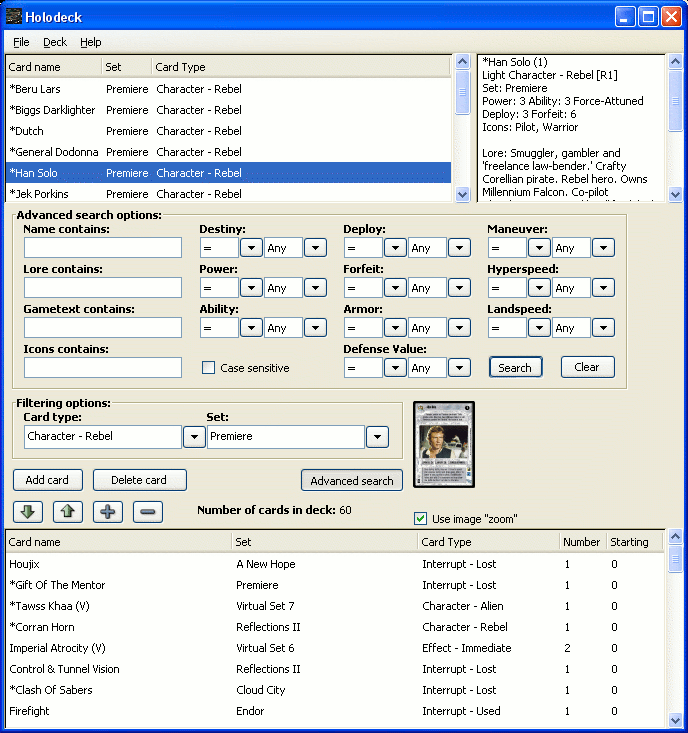
Task: Sort search results by Card Type header
Action: (x=301, y=67)
